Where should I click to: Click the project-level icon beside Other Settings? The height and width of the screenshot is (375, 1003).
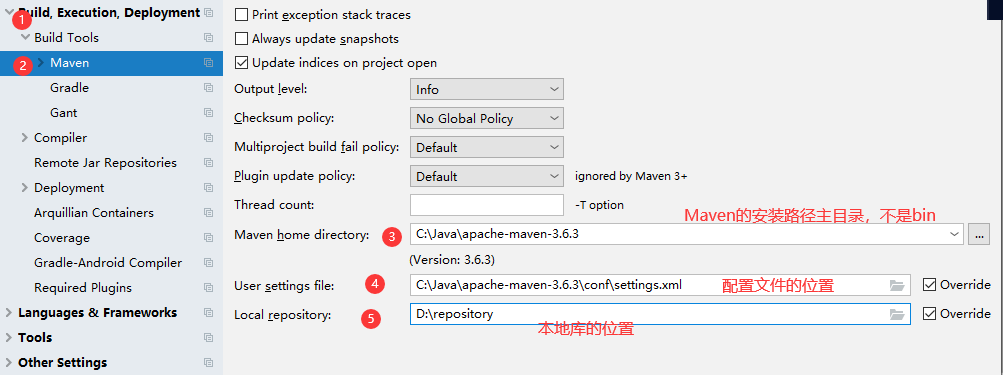click(209, 363)
